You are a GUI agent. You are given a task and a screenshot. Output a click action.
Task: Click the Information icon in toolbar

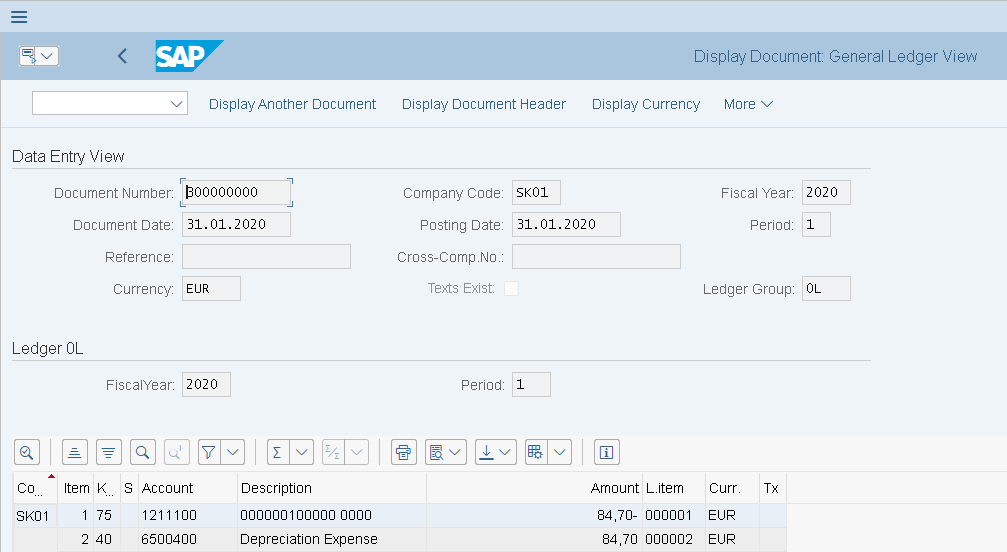click(606, 452)
